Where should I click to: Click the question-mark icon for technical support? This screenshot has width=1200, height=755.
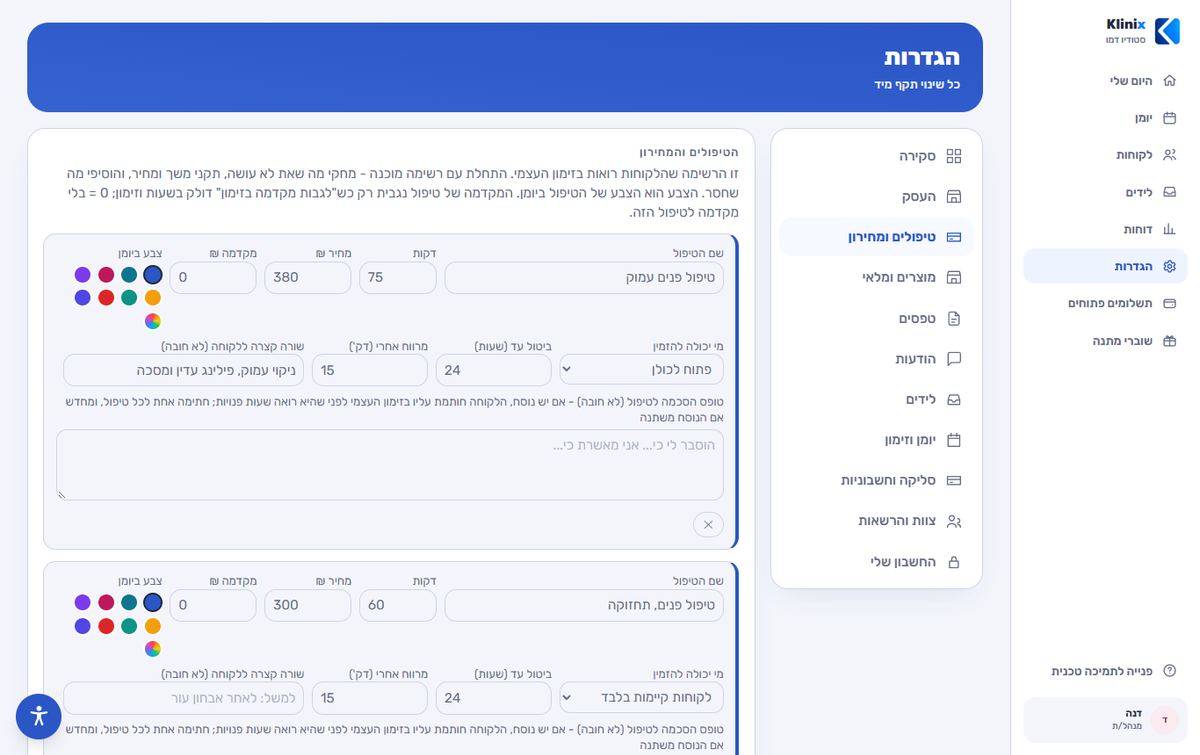(x=1170, y=671)
